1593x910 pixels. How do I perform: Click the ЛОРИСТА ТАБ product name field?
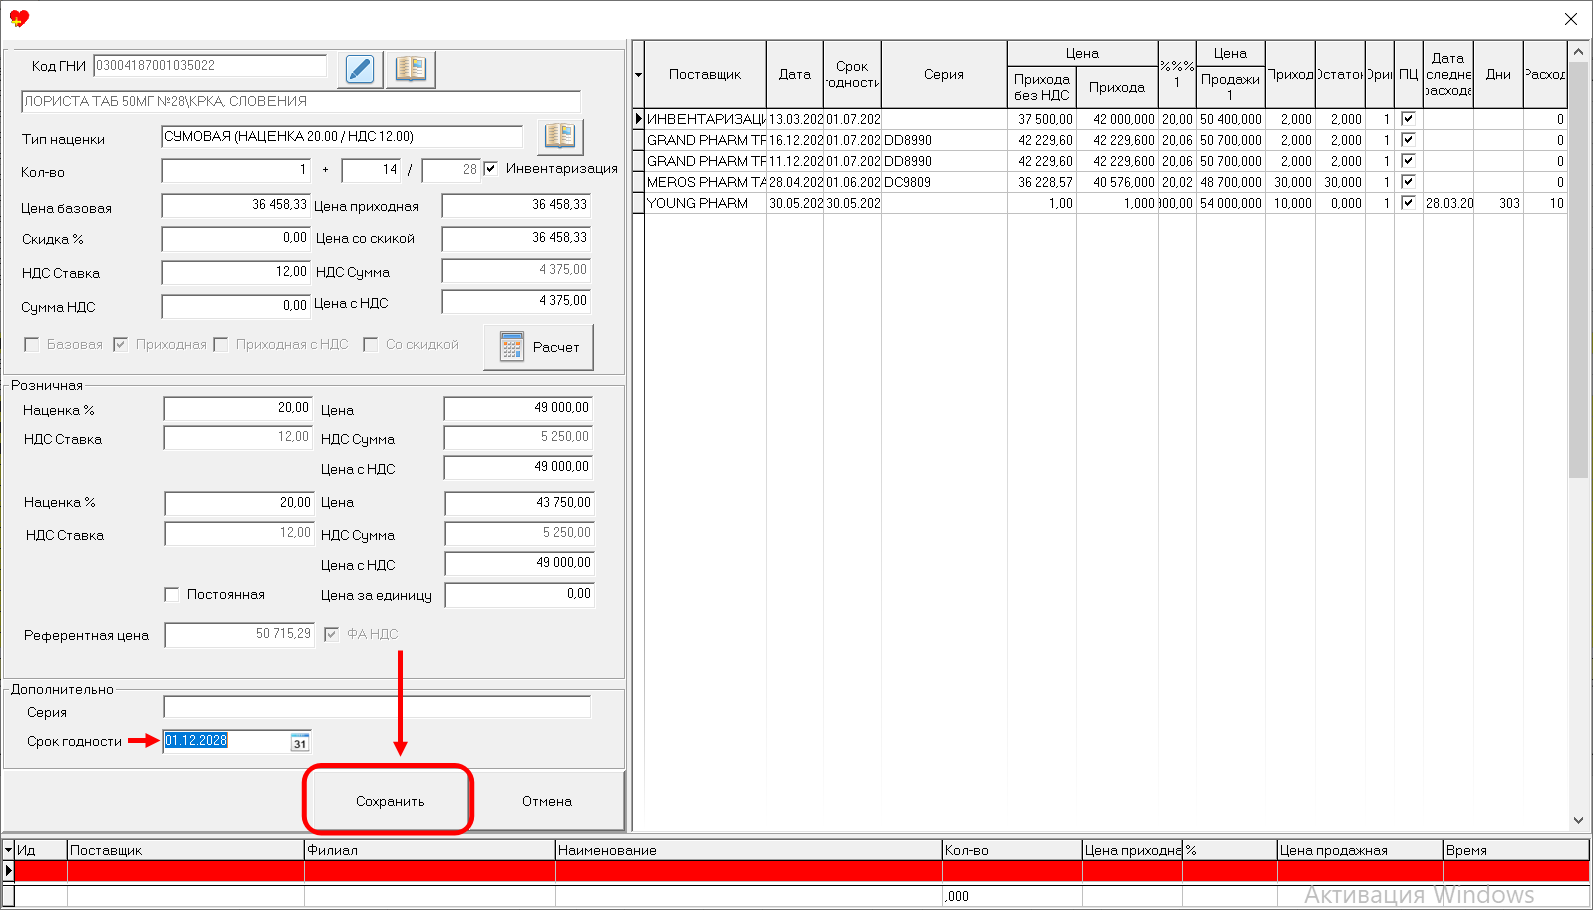(301, 102)
